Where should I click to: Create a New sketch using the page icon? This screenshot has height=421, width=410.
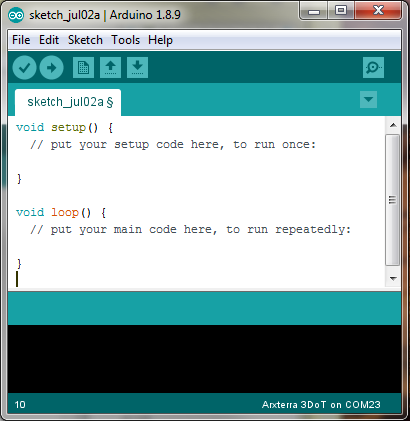coord(83,68)
